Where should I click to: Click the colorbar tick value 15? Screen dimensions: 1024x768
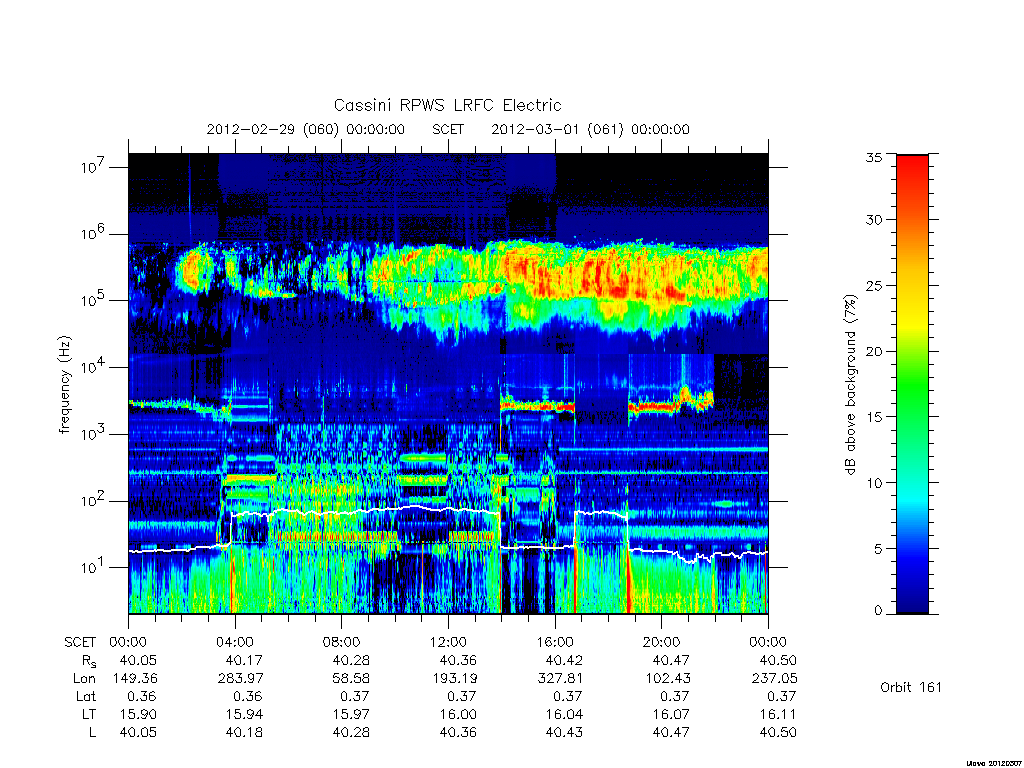(874, 417)
